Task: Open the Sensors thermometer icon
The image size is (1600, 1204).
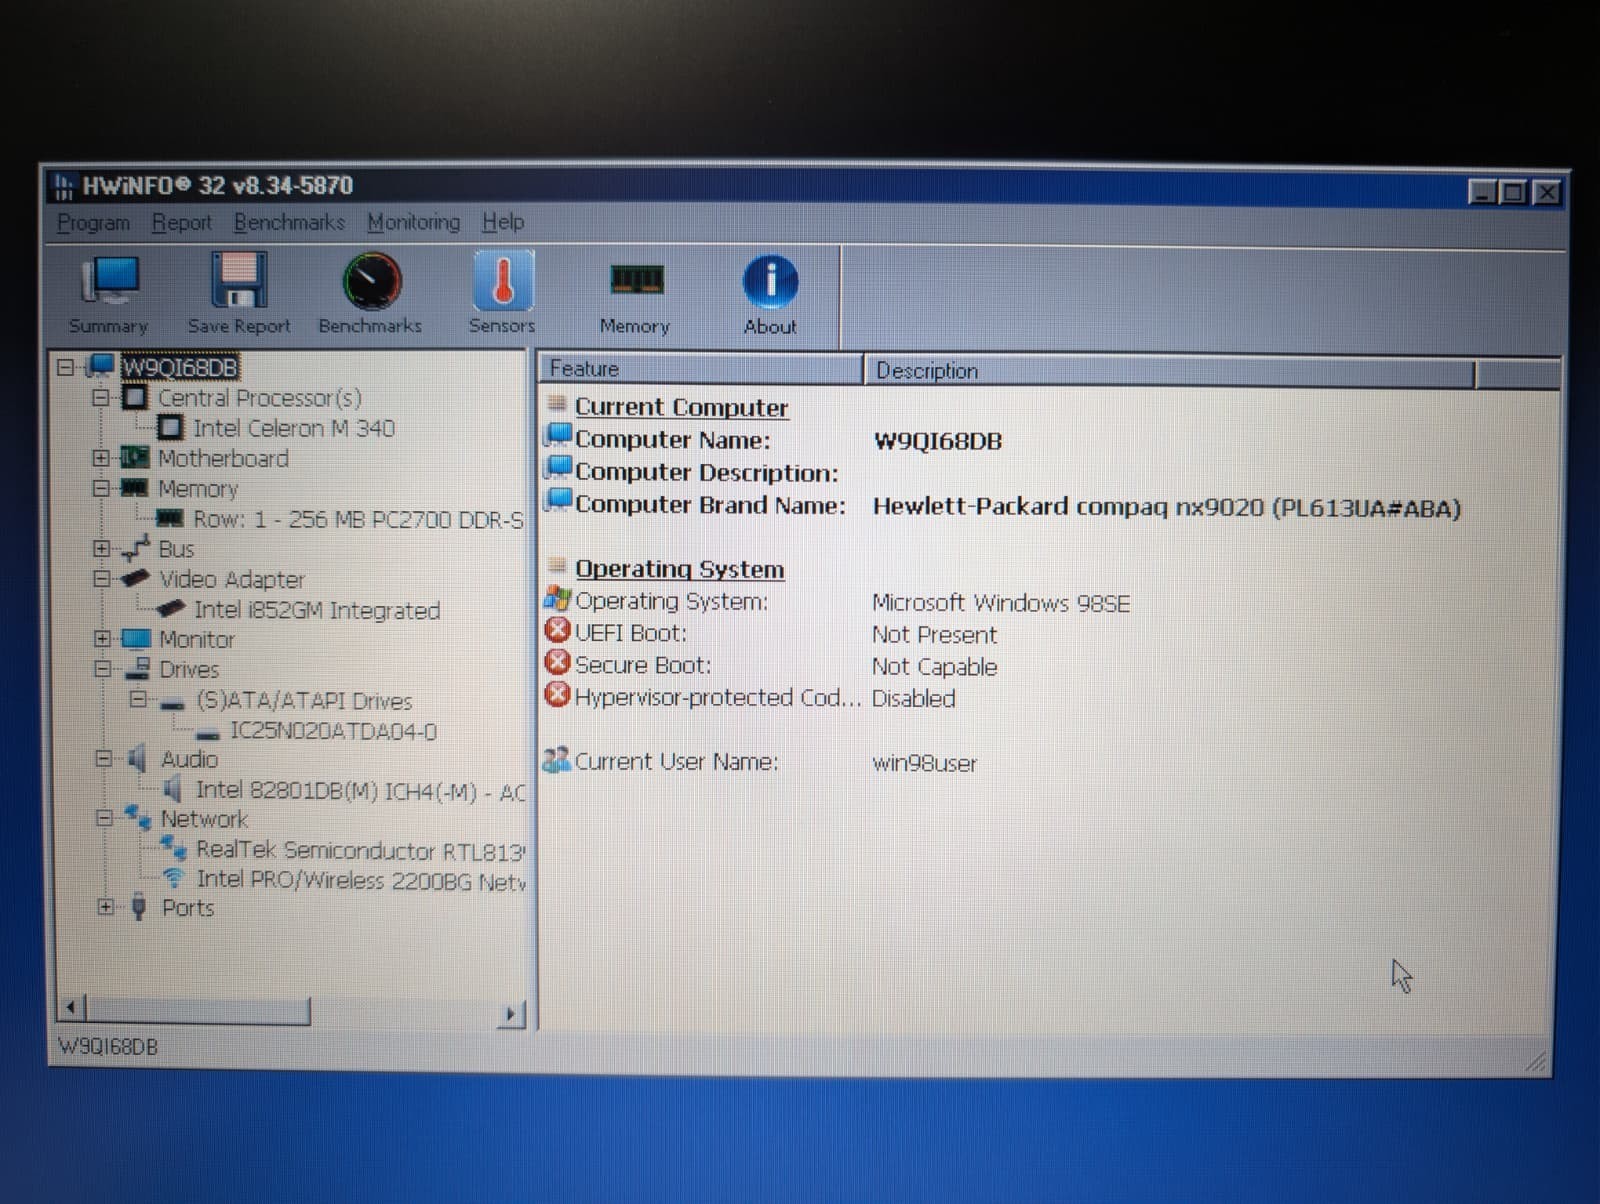Action: [x=502, y=294]
